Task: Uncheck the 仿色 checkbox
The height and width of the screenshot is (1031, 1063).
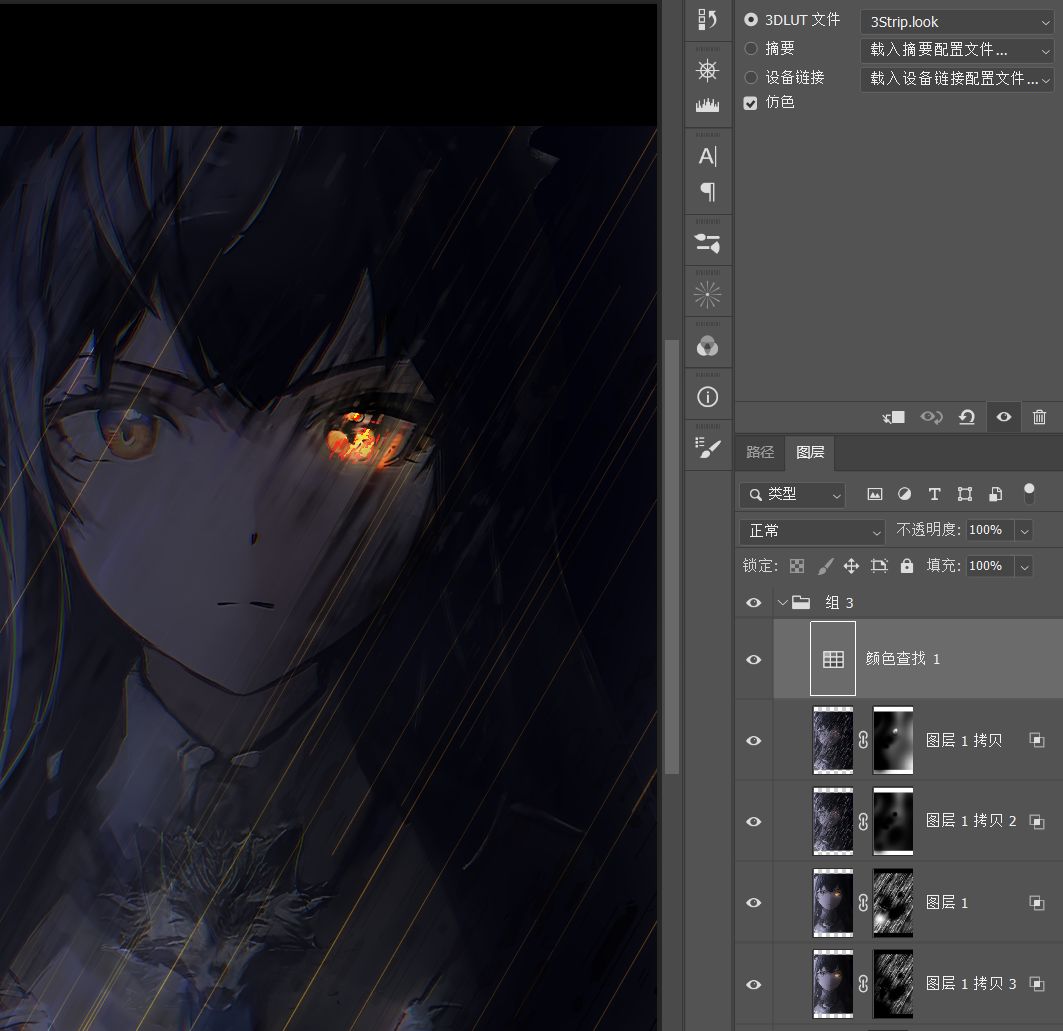Action: point(750,103)
